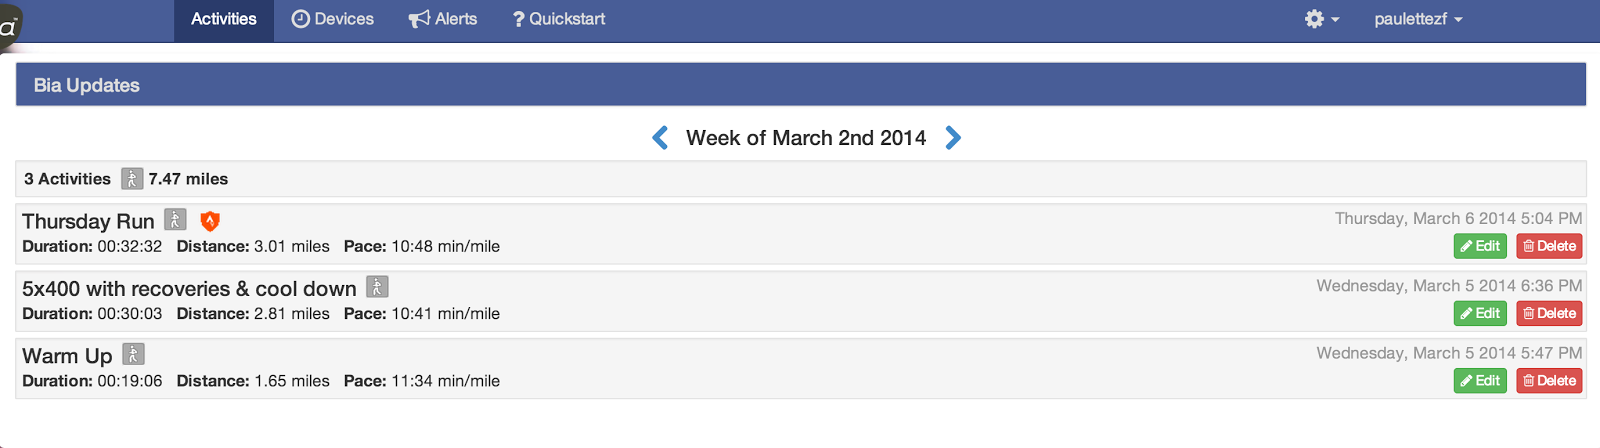1600x448 pixels.
Task: Edit the 5x400 with recoveries activity
Action: (1480, 313)
